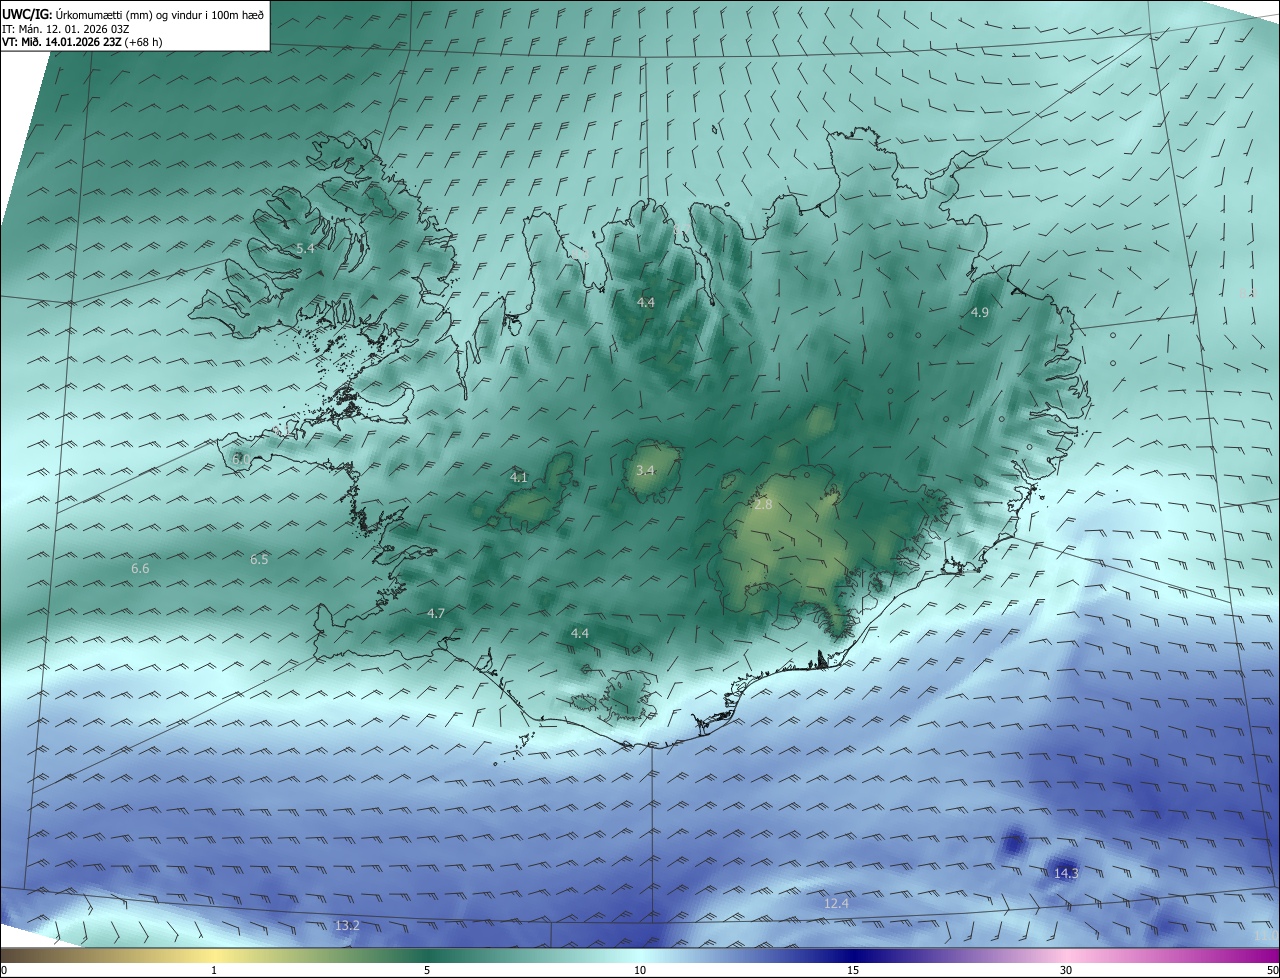Click the 4.9 value in east Iceland

click(980, 313)
